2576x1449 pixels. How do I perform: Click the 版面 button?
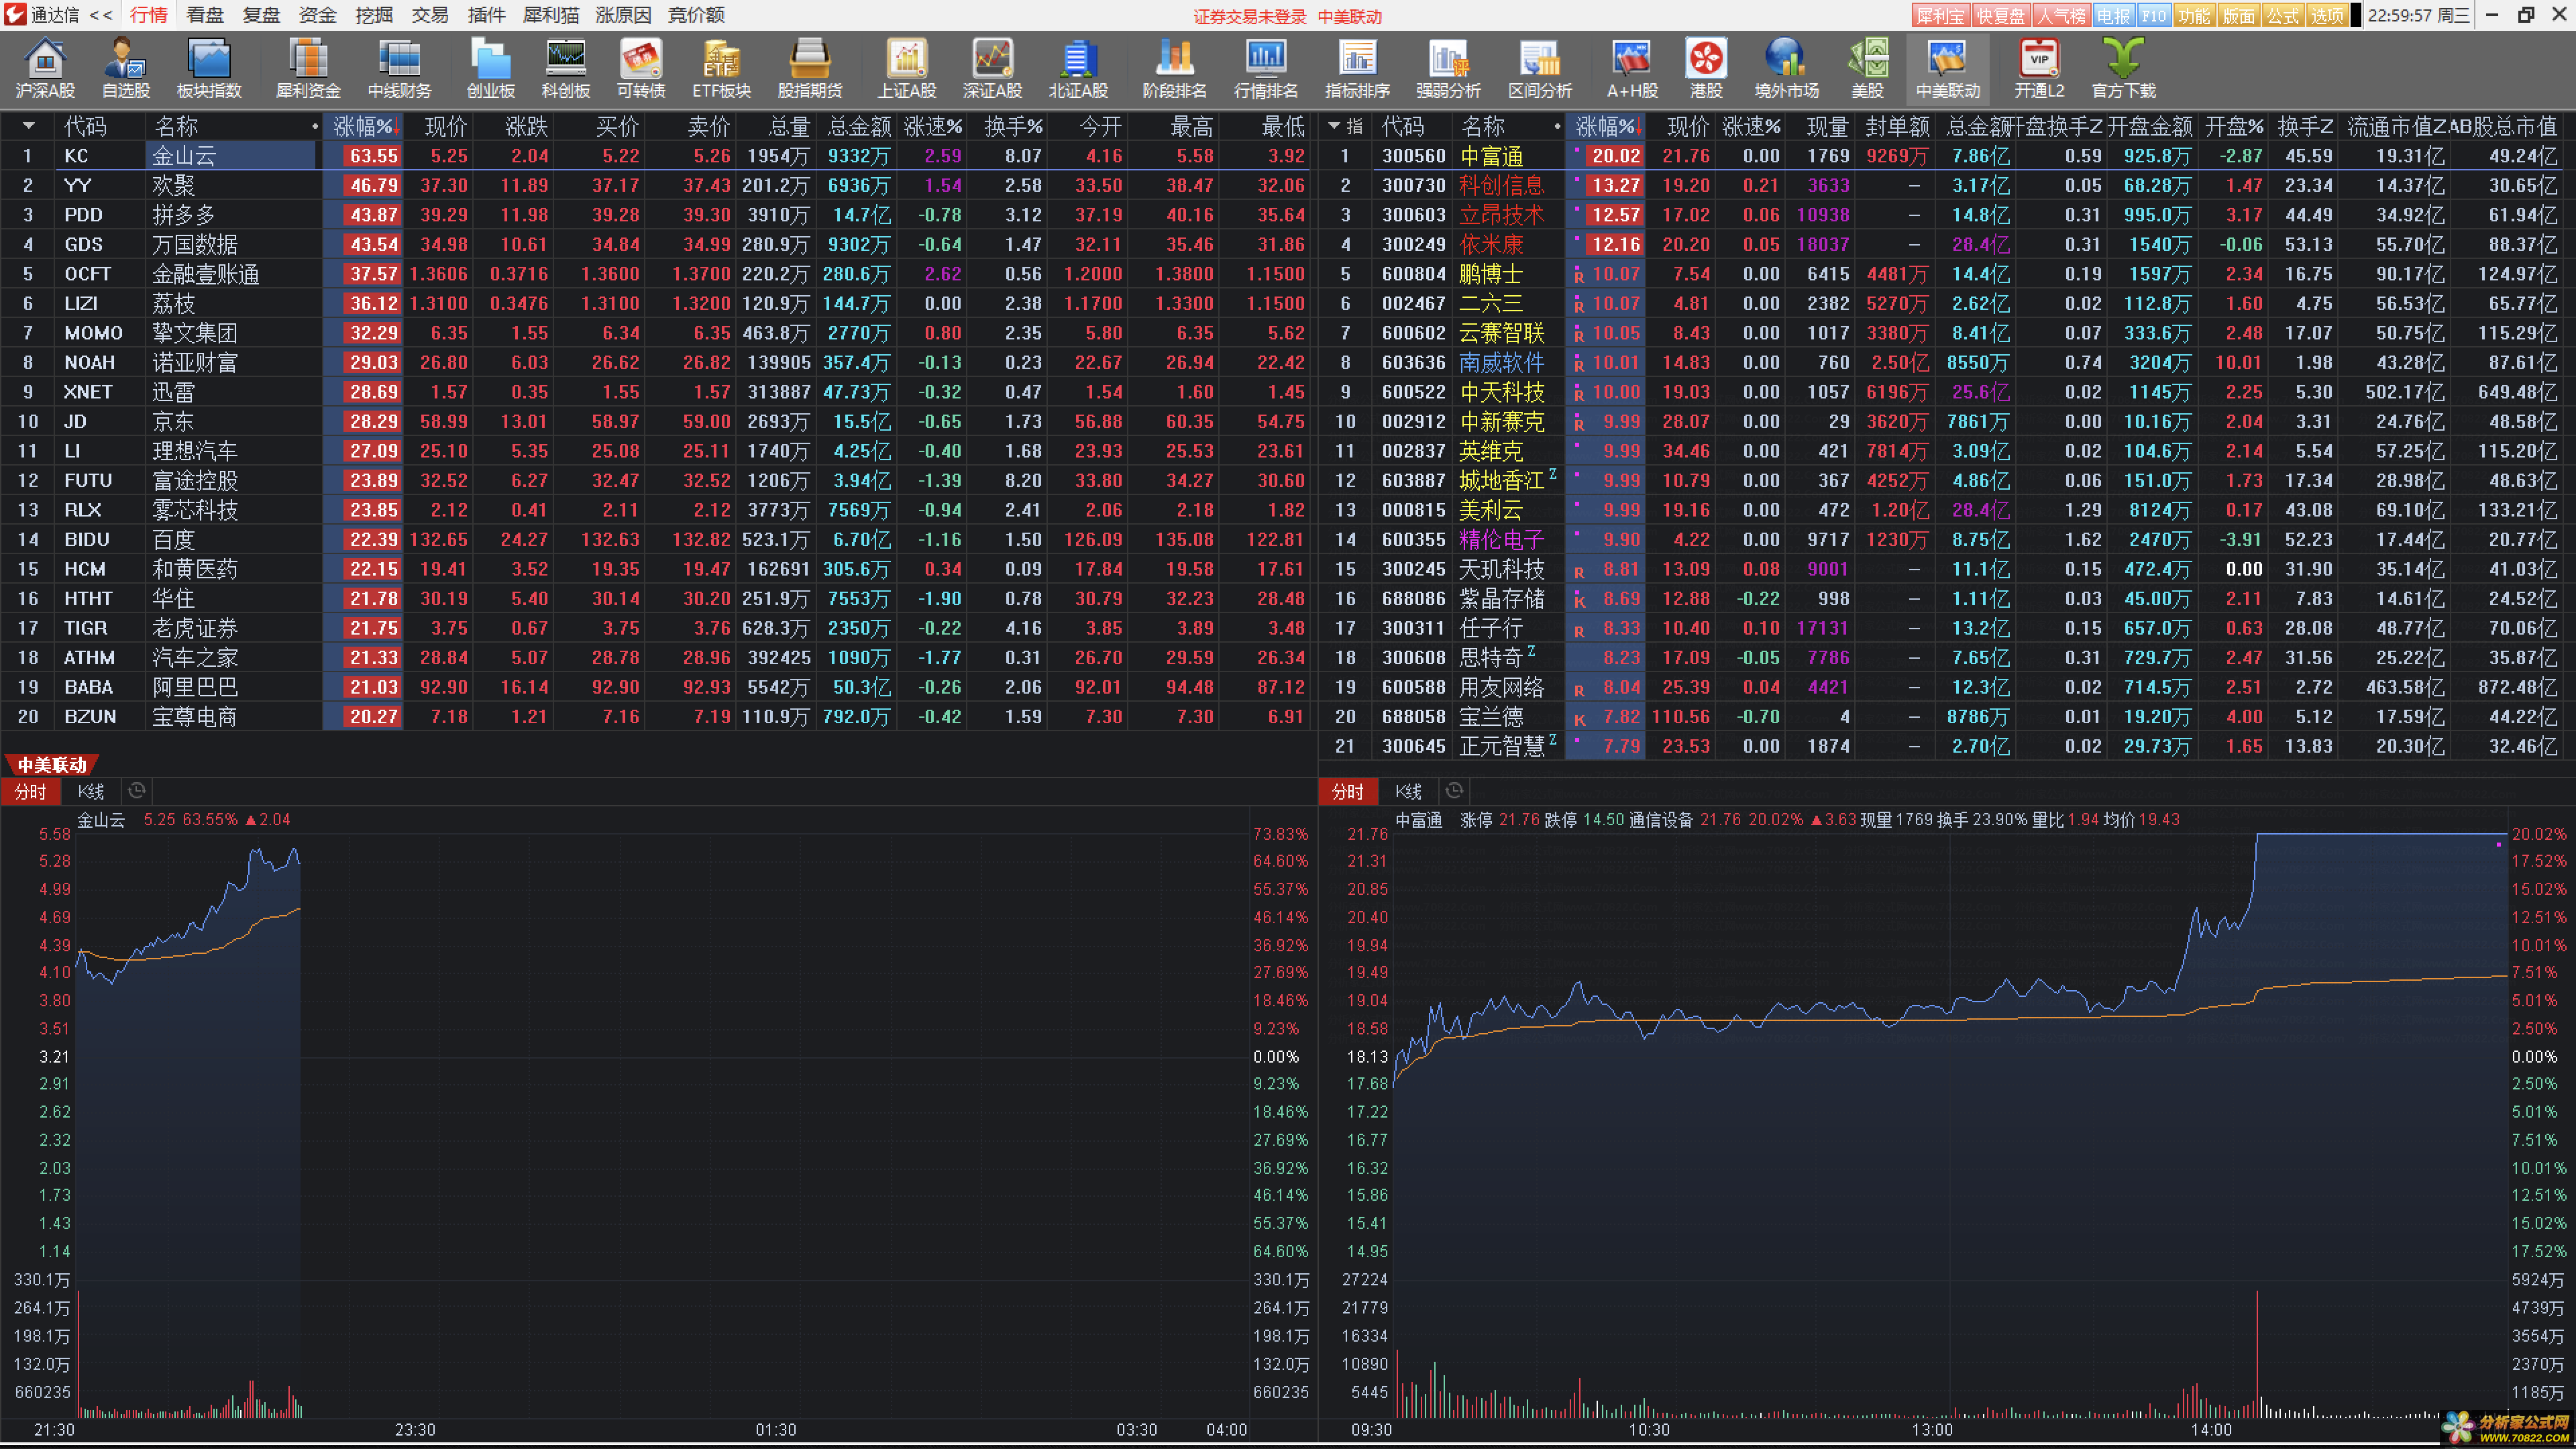(x=2238, y=16)
